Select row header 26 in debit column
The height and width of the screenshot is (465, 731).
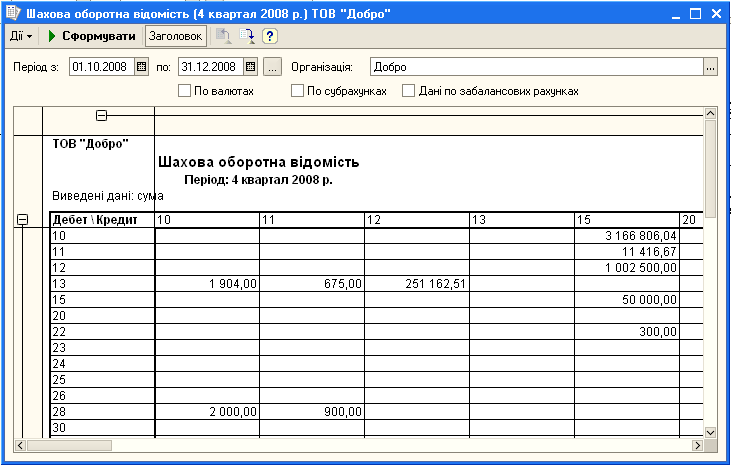[102, 396]
